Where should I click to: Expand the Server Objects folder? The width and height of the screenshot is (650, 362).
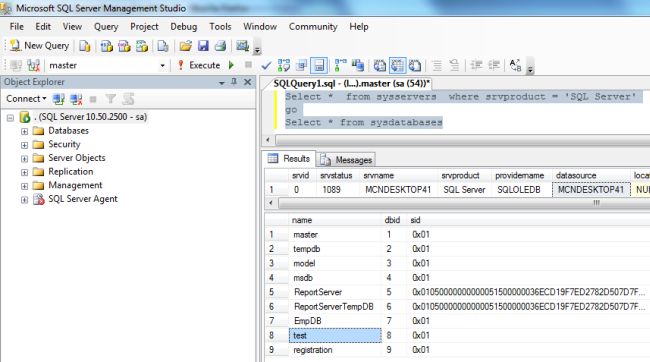click(x=24, y=159)
